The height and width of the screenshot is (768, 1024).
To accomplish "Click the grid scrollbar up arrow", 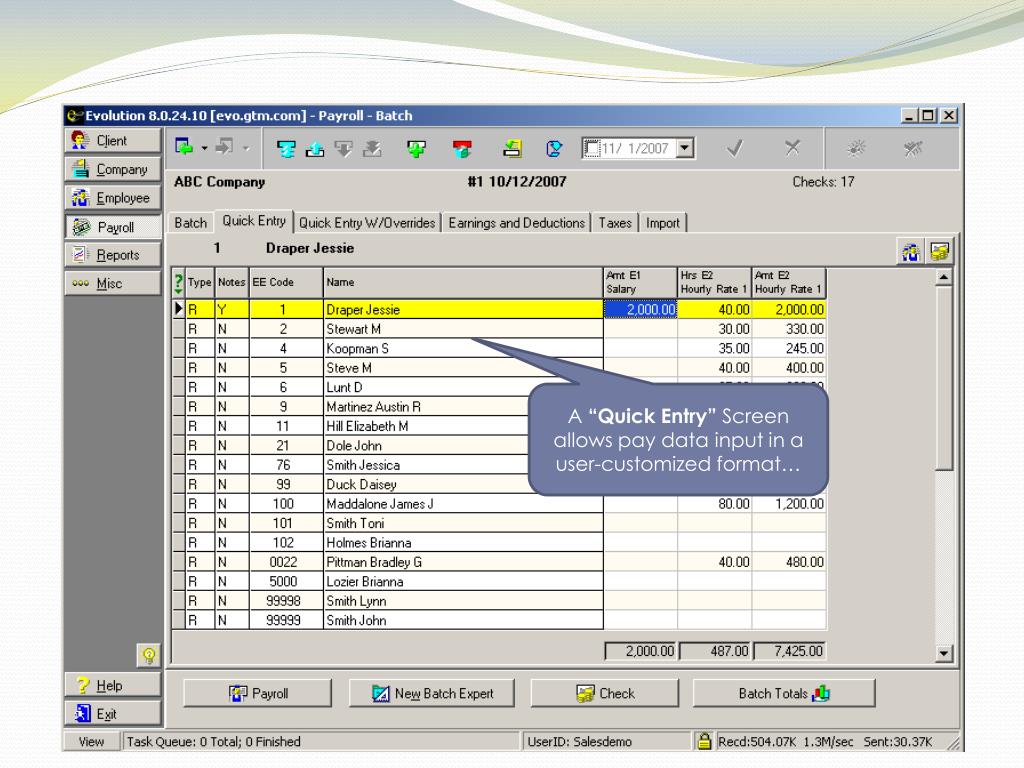I will point(944,278).
